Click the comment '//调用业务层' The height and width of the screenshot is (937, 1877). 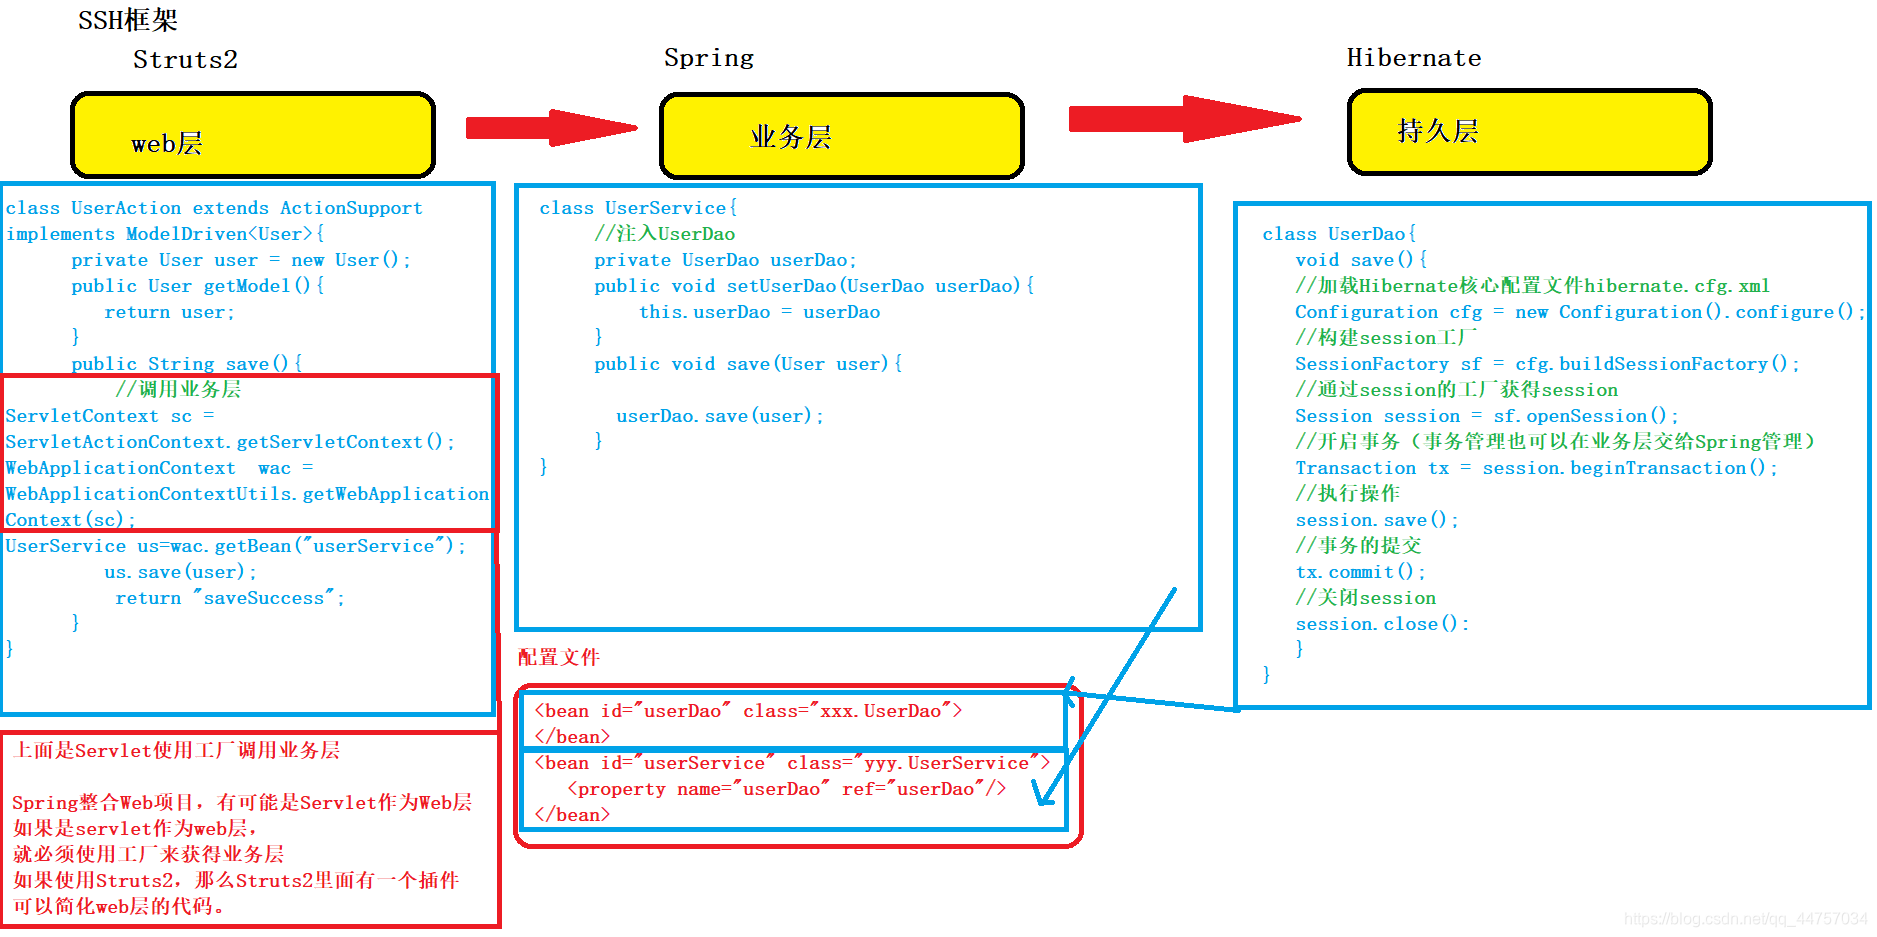click(178, 389)
